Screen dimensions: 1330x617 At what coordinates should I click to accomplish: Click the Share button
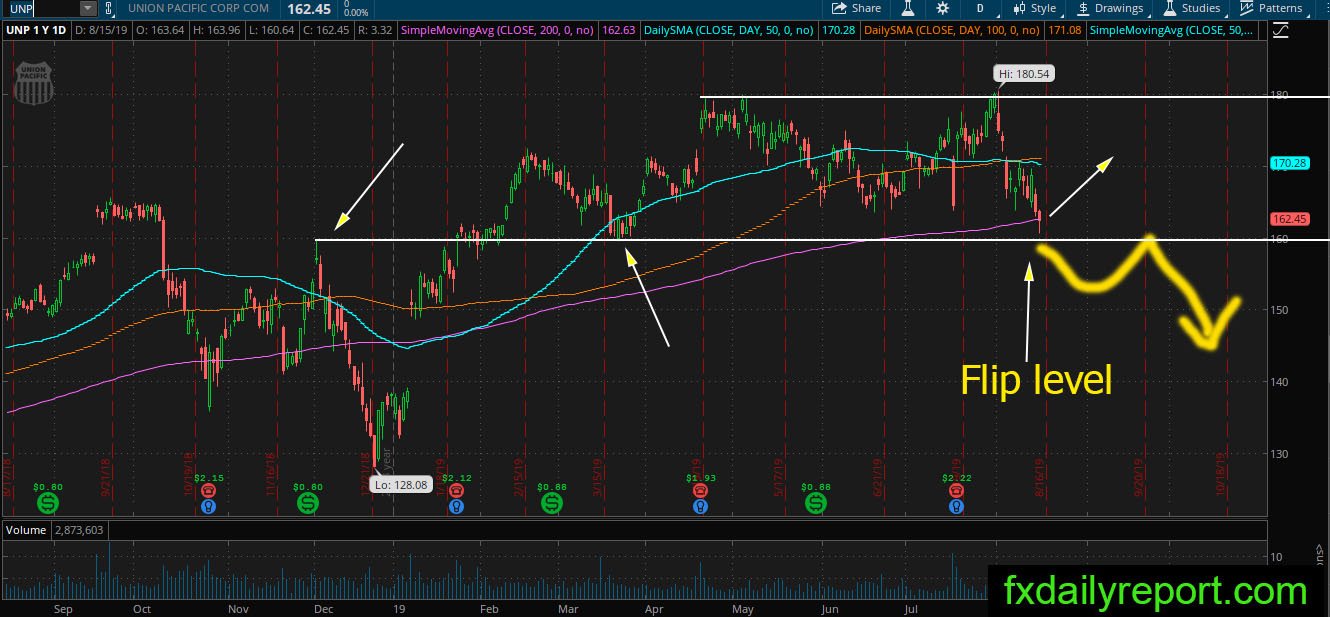point(858,8)
